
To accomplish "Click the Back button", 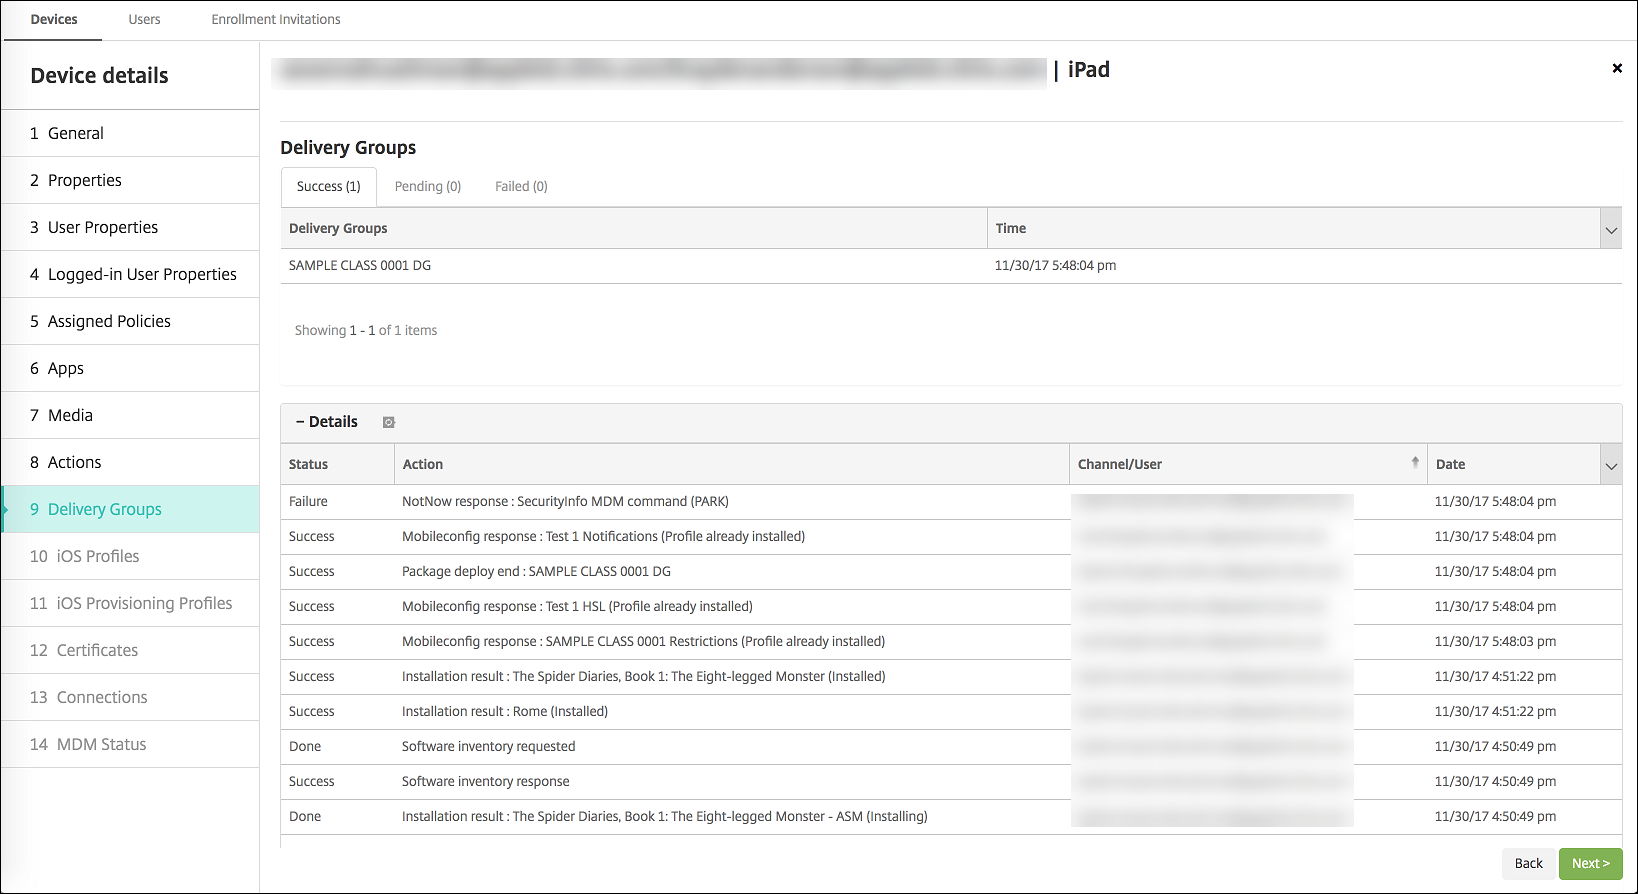I will [1528, 863].
